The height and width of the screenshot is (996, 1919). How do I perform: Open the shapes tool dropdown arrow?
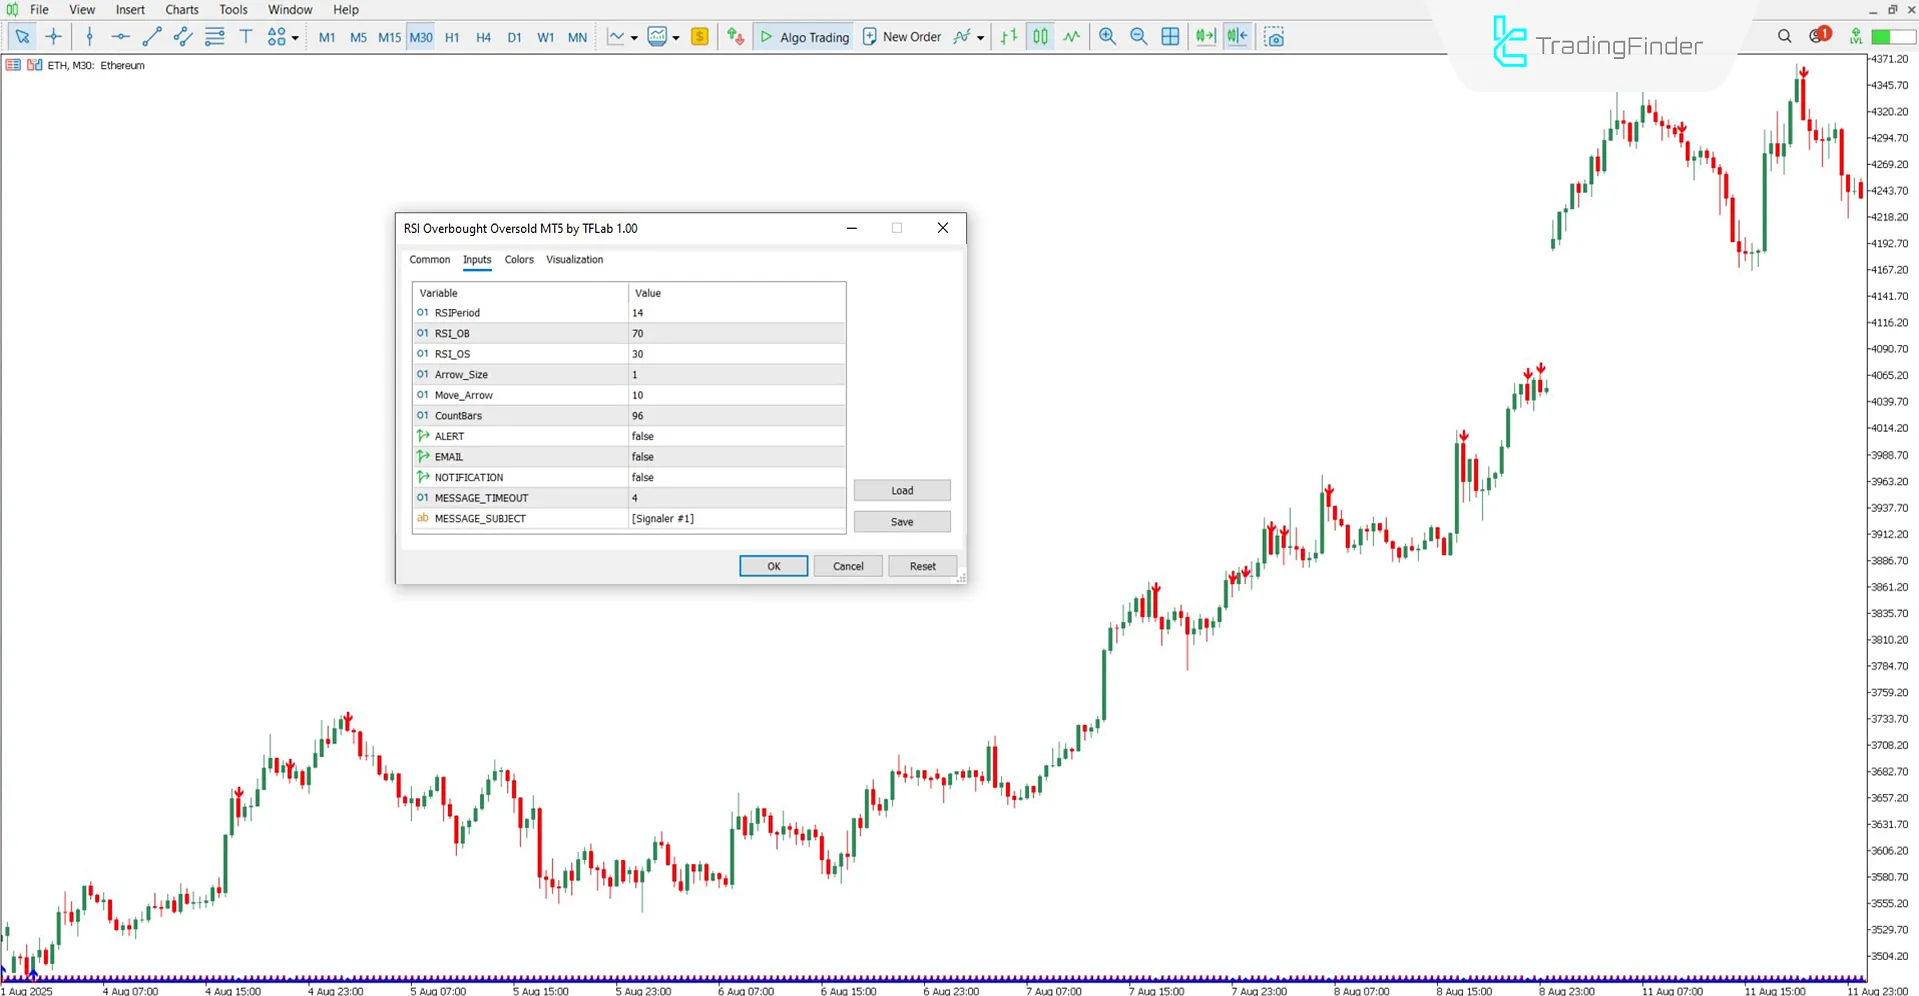coord(294,37)
